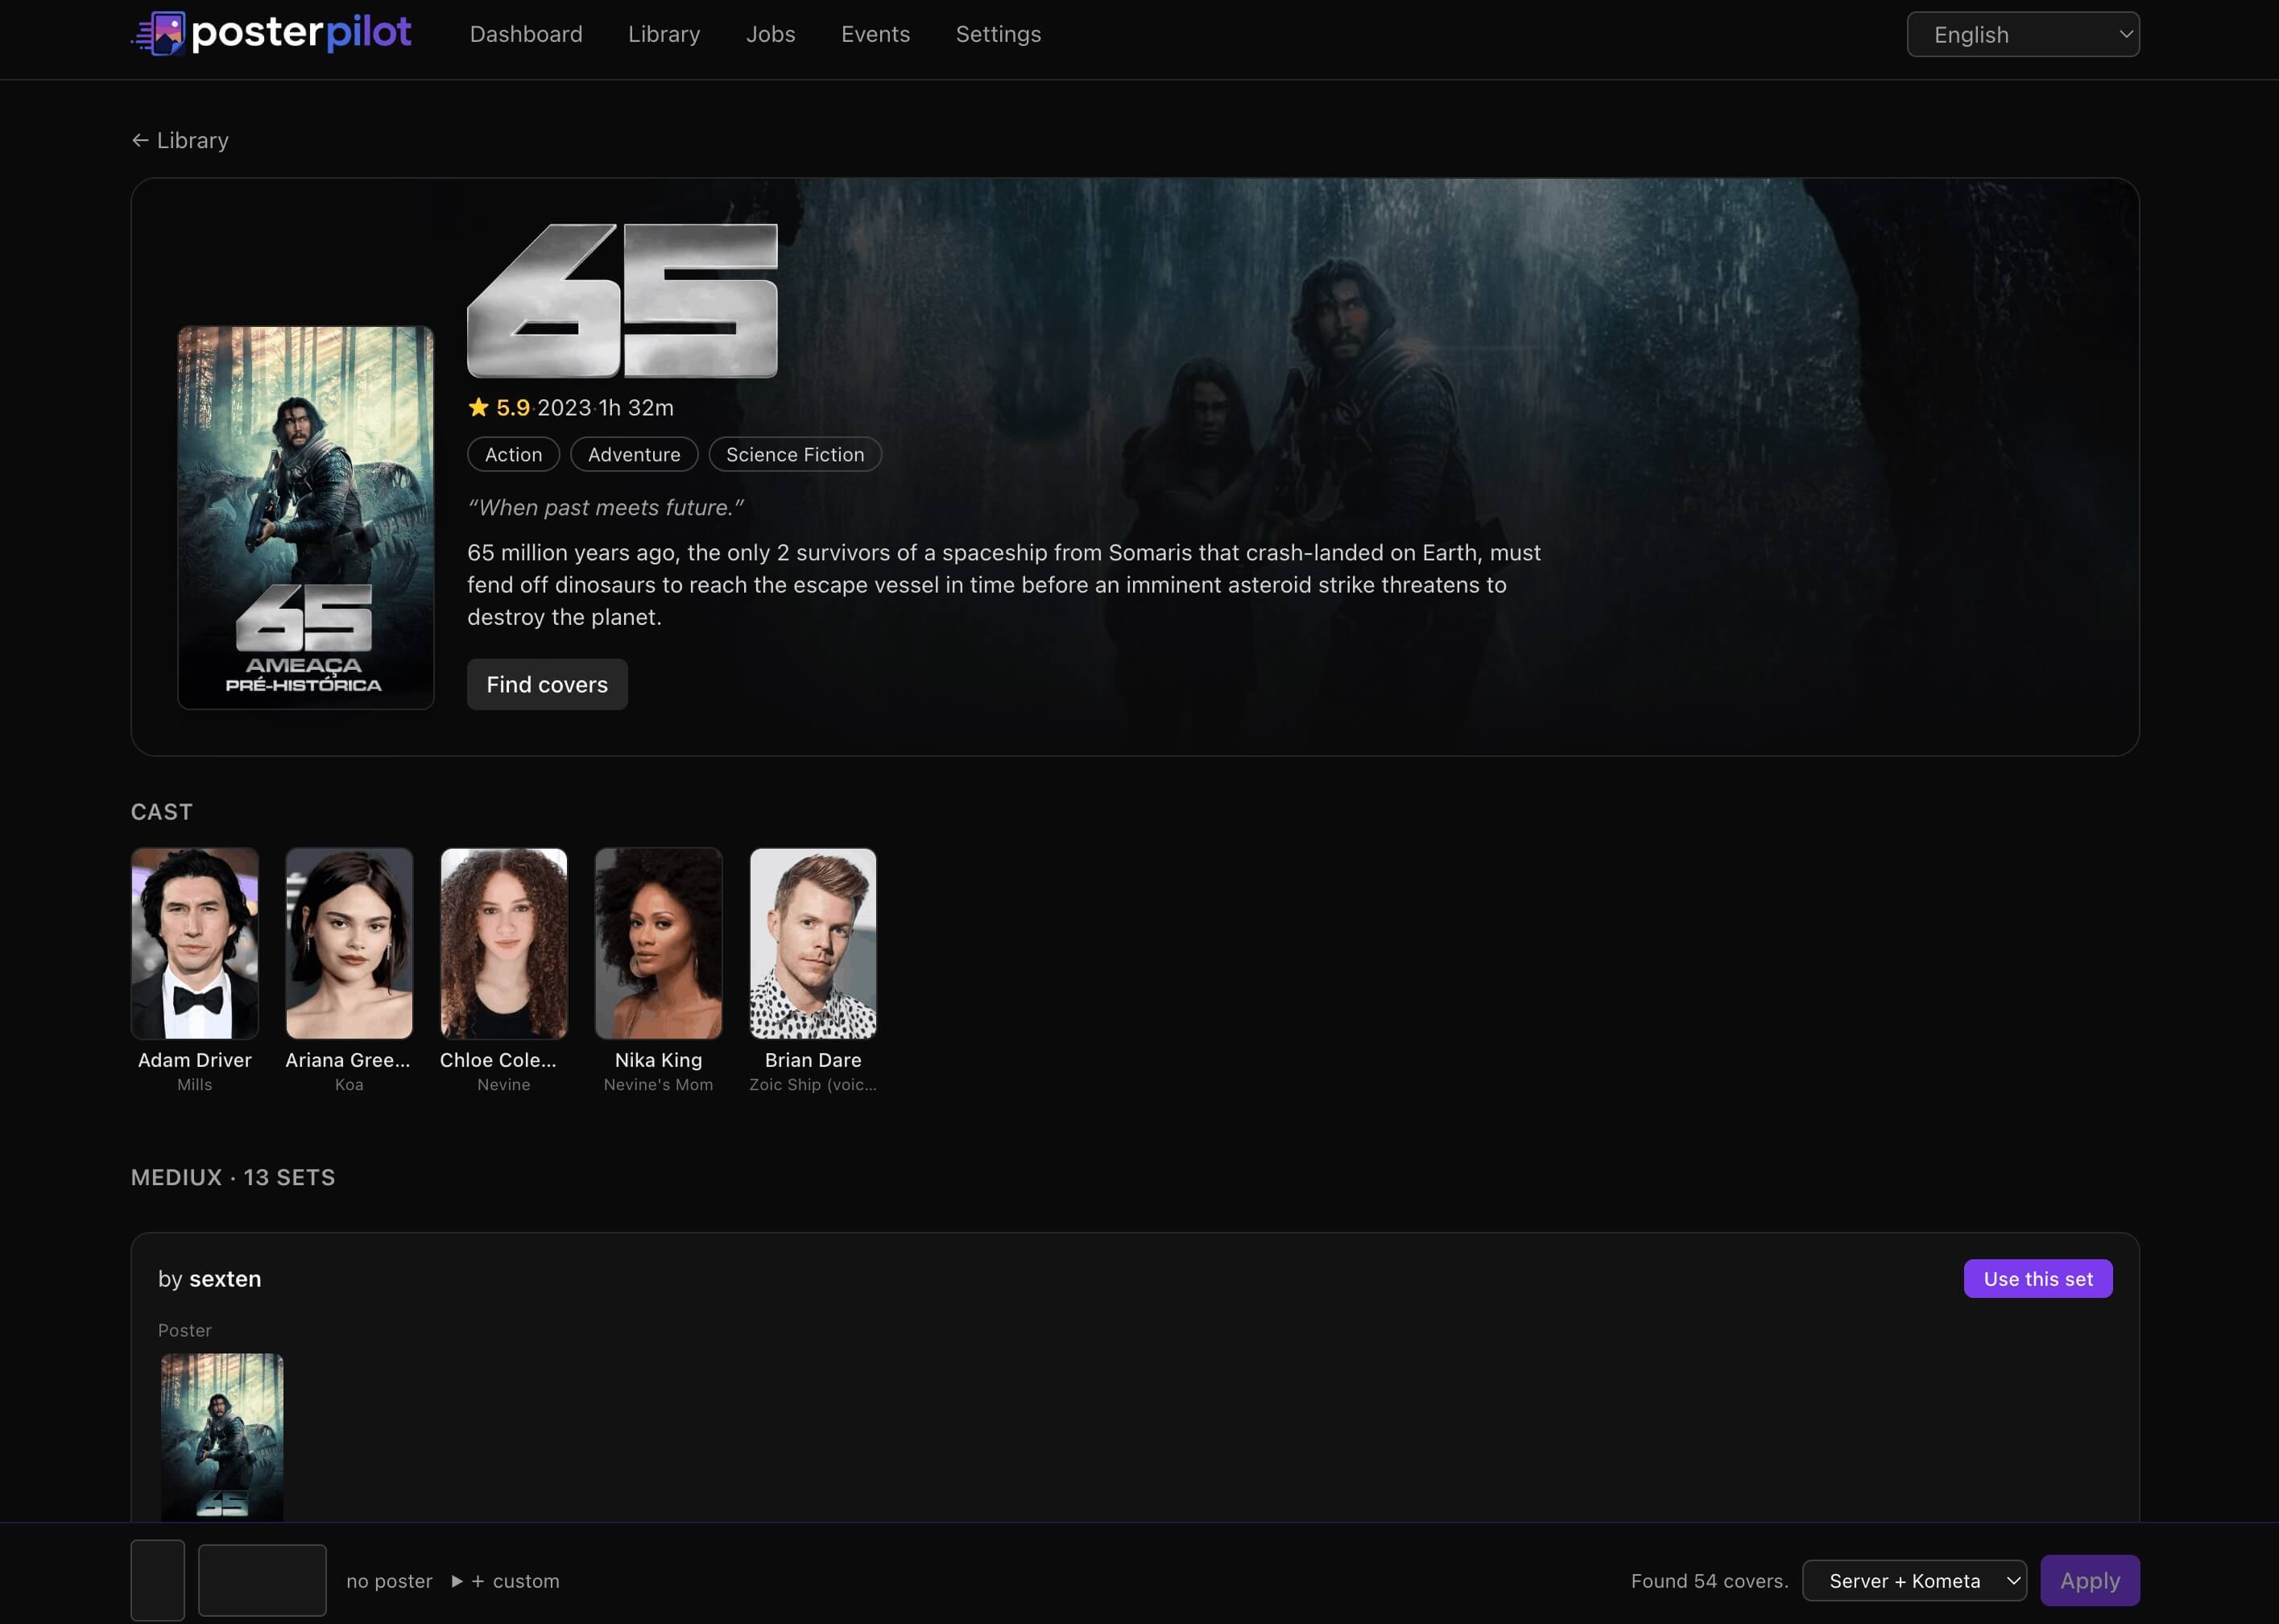Open the Settings page
Viewport: 2279px width, 1624px height.
(998, 34)
